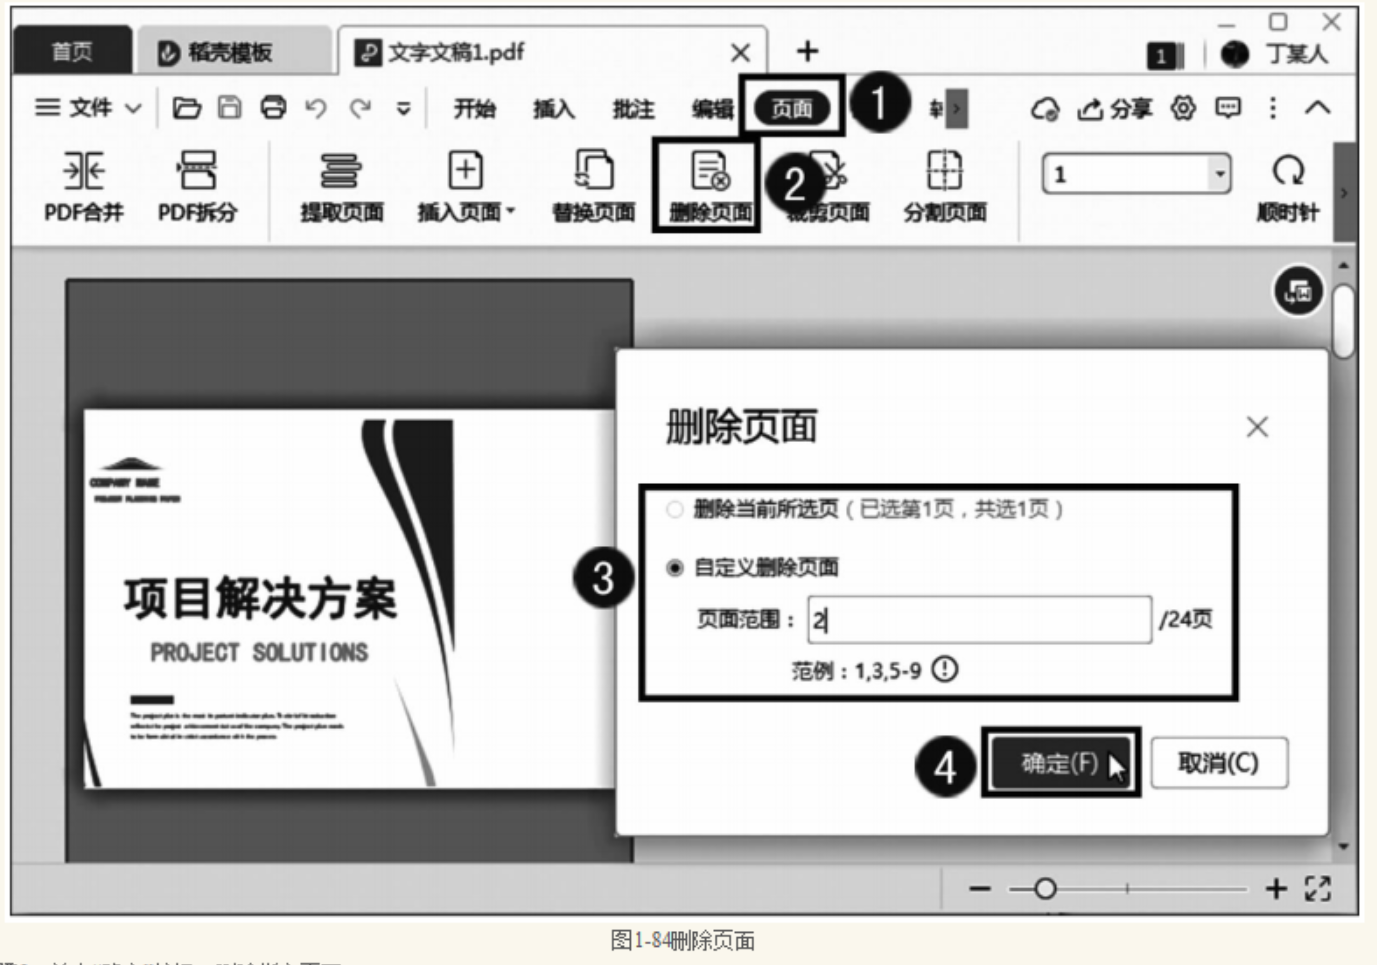
Task: Expand quick access toolbar dropdown arrow
Action: pyautogui.click(x=403, y=108)
